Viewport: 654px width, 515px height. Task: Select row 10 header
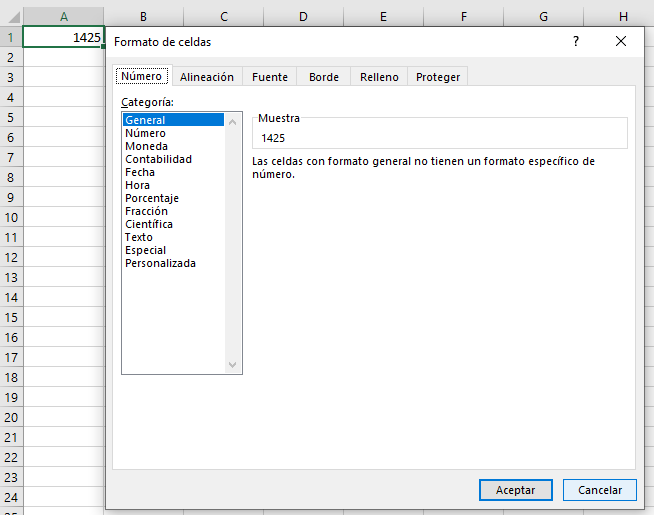click(x=11, y=217)
